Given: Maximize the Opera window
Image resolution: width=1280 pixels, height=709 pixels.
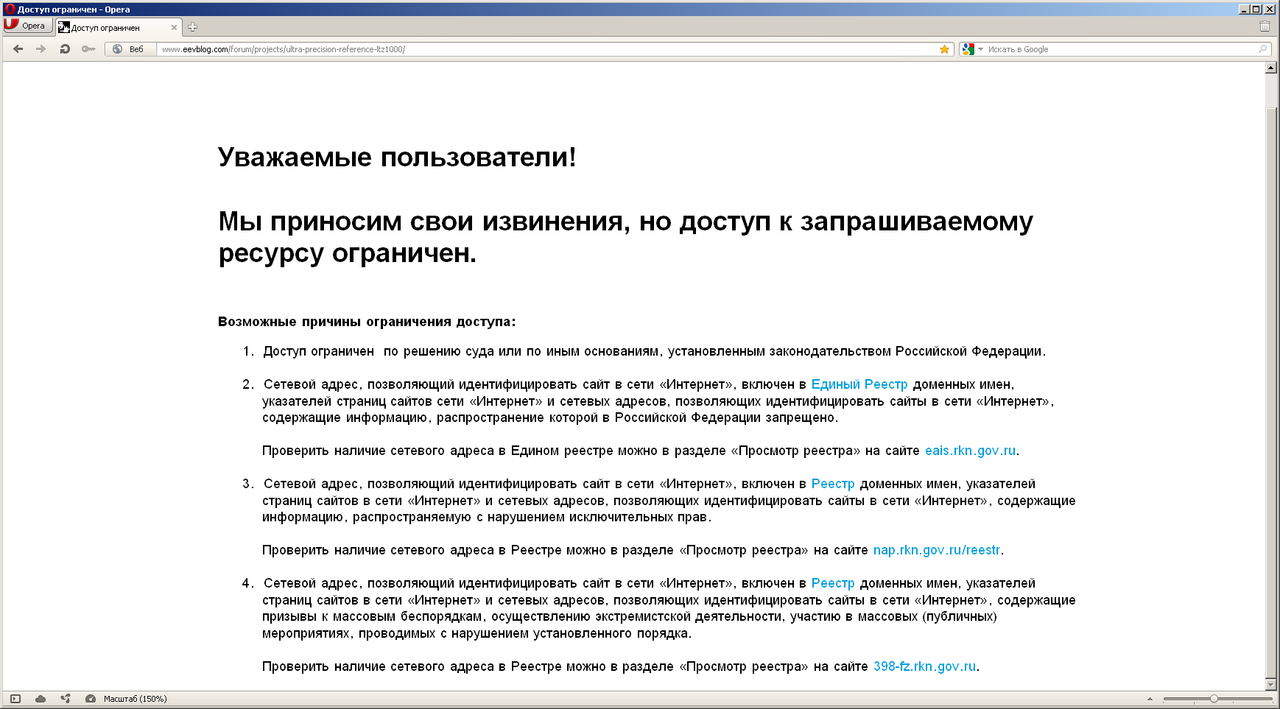Looking at the screenshot, I should (x=1258, y=8).
